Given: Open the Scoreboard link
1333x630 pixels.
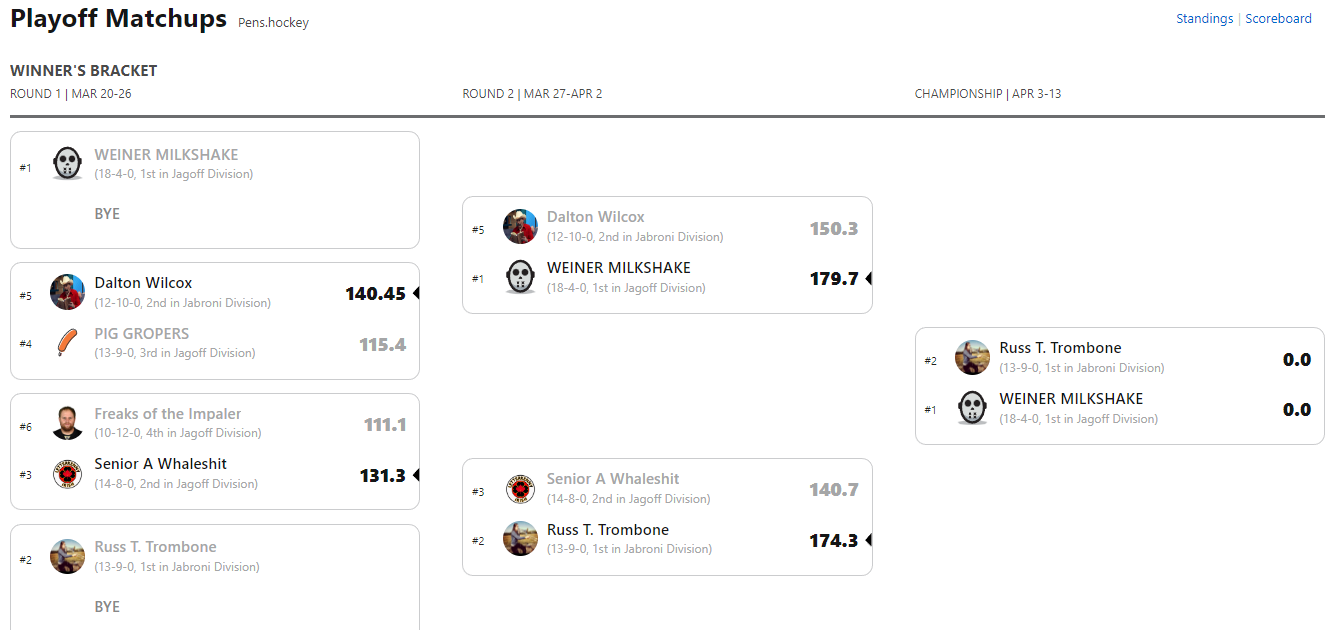Looking at the screenshot, I should click(1278, 19).
